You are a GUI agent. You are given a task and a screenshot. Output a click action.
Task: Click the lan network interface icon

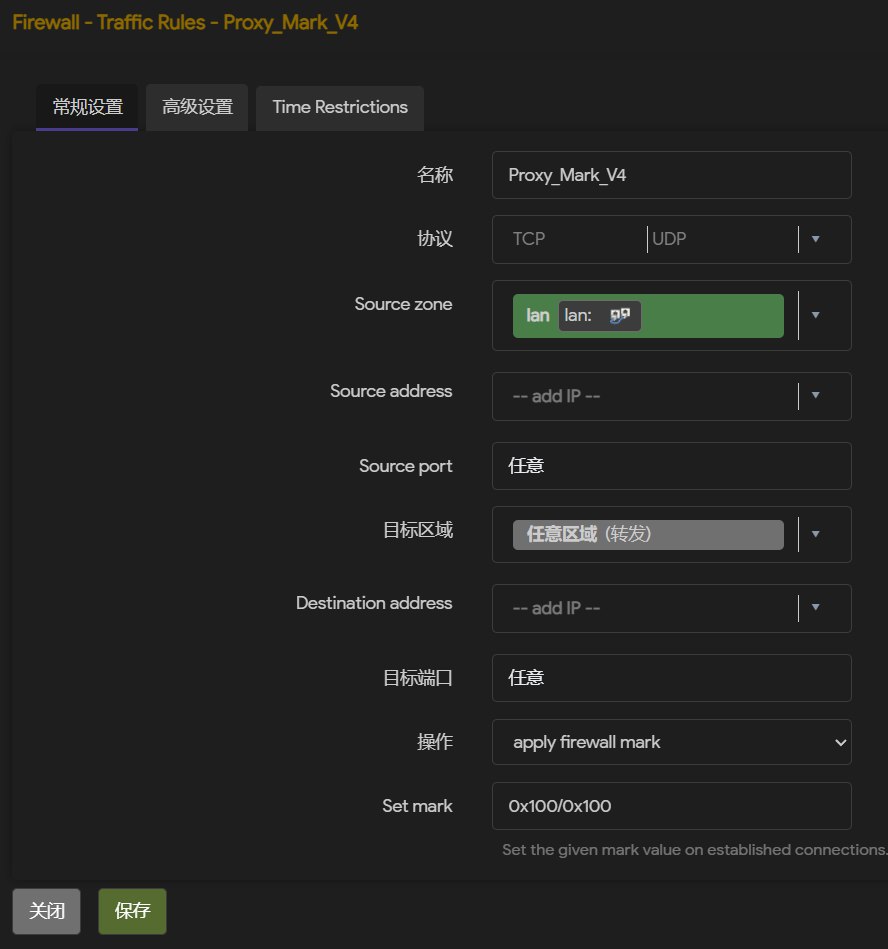(620, 315)
